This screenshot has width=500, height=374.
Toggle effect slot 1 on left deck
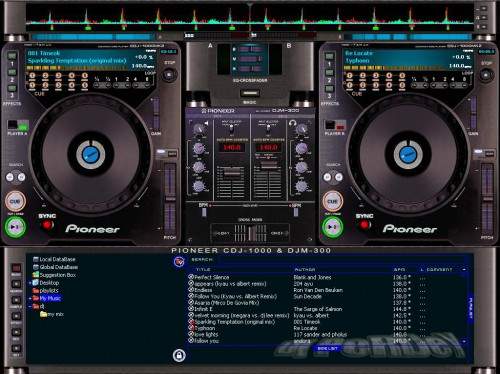tap(12, 55)
